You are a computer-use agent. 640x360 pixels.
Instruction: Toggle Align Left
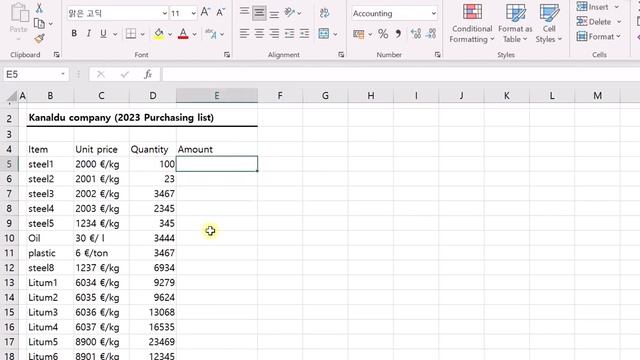coord(244,33)
